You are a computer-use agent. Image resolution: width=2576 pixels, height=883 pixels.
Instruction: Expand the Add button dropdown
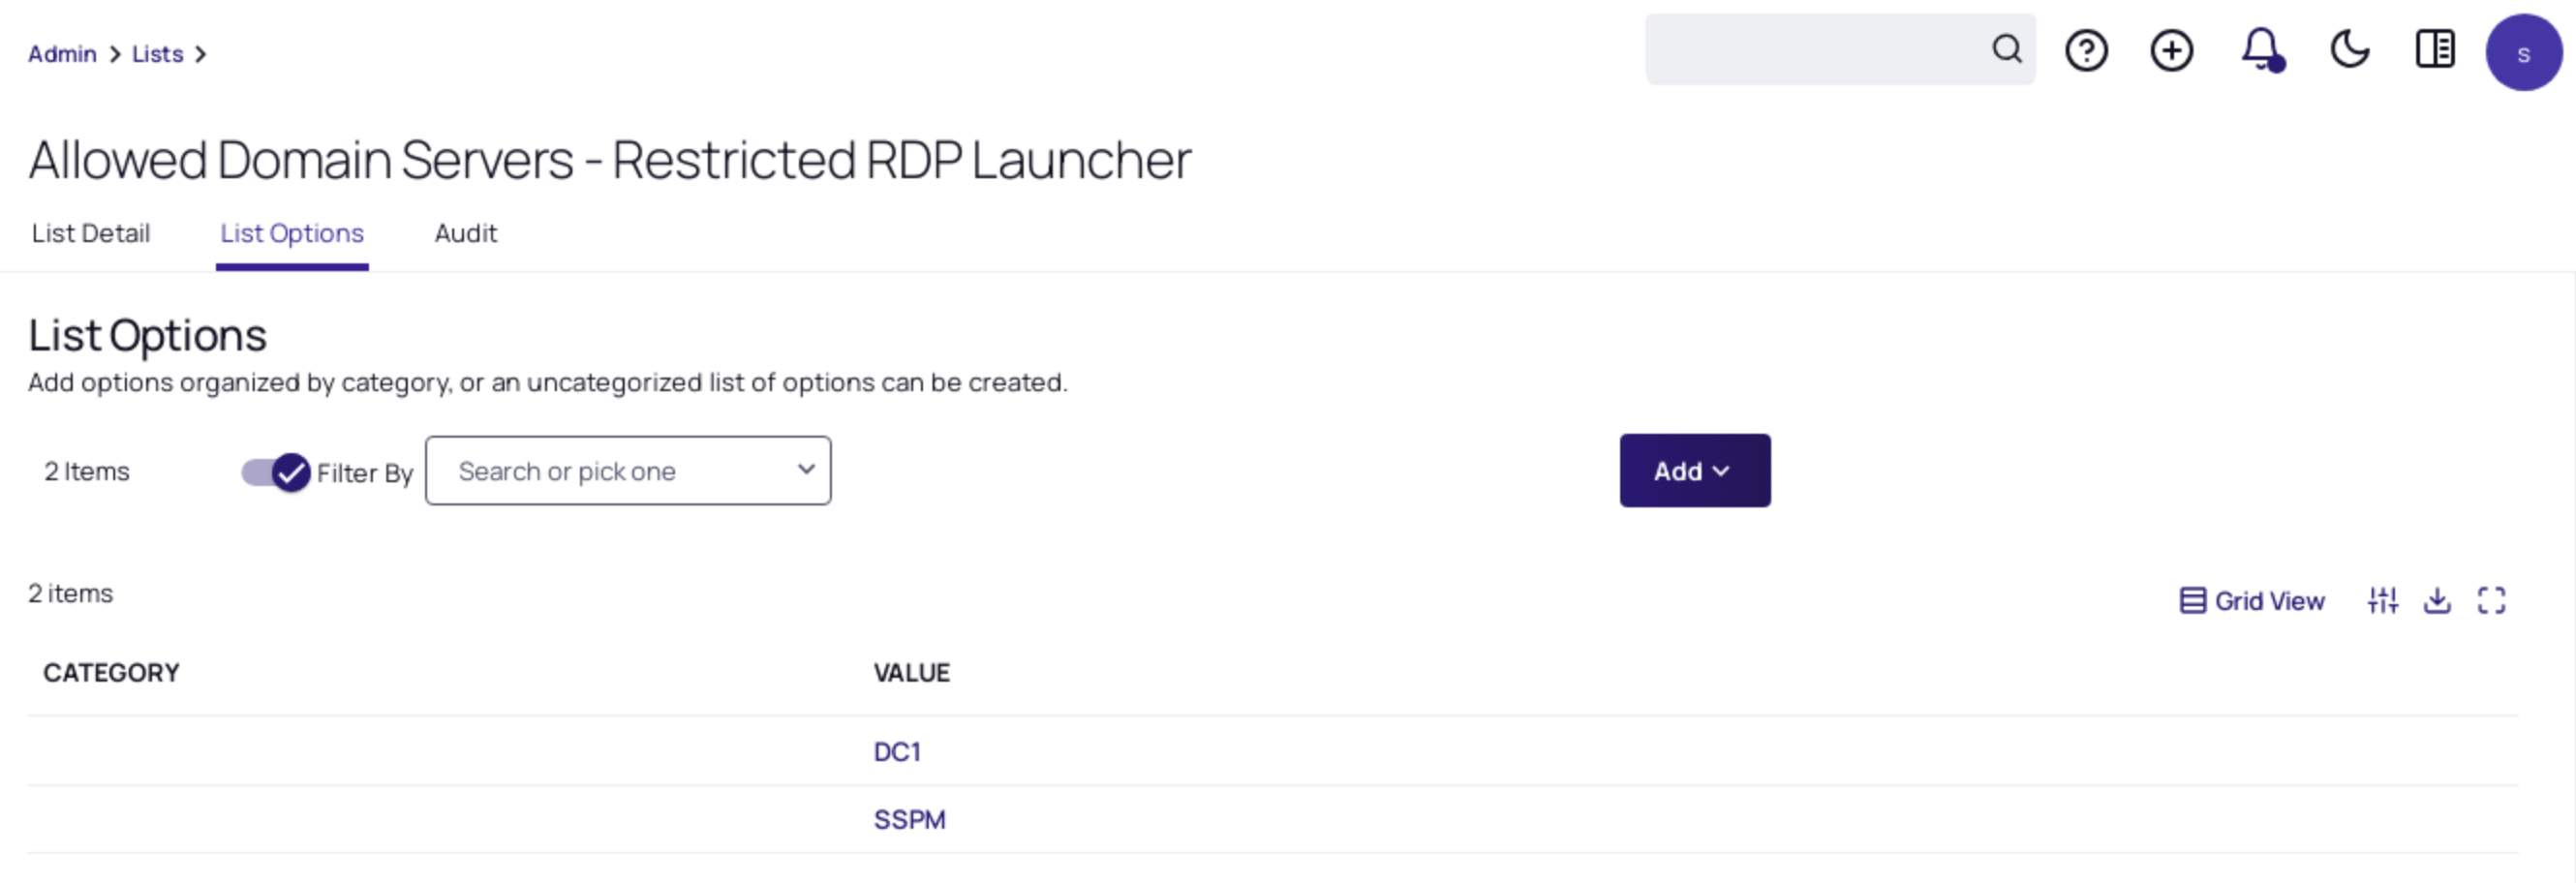(1694, 470)
